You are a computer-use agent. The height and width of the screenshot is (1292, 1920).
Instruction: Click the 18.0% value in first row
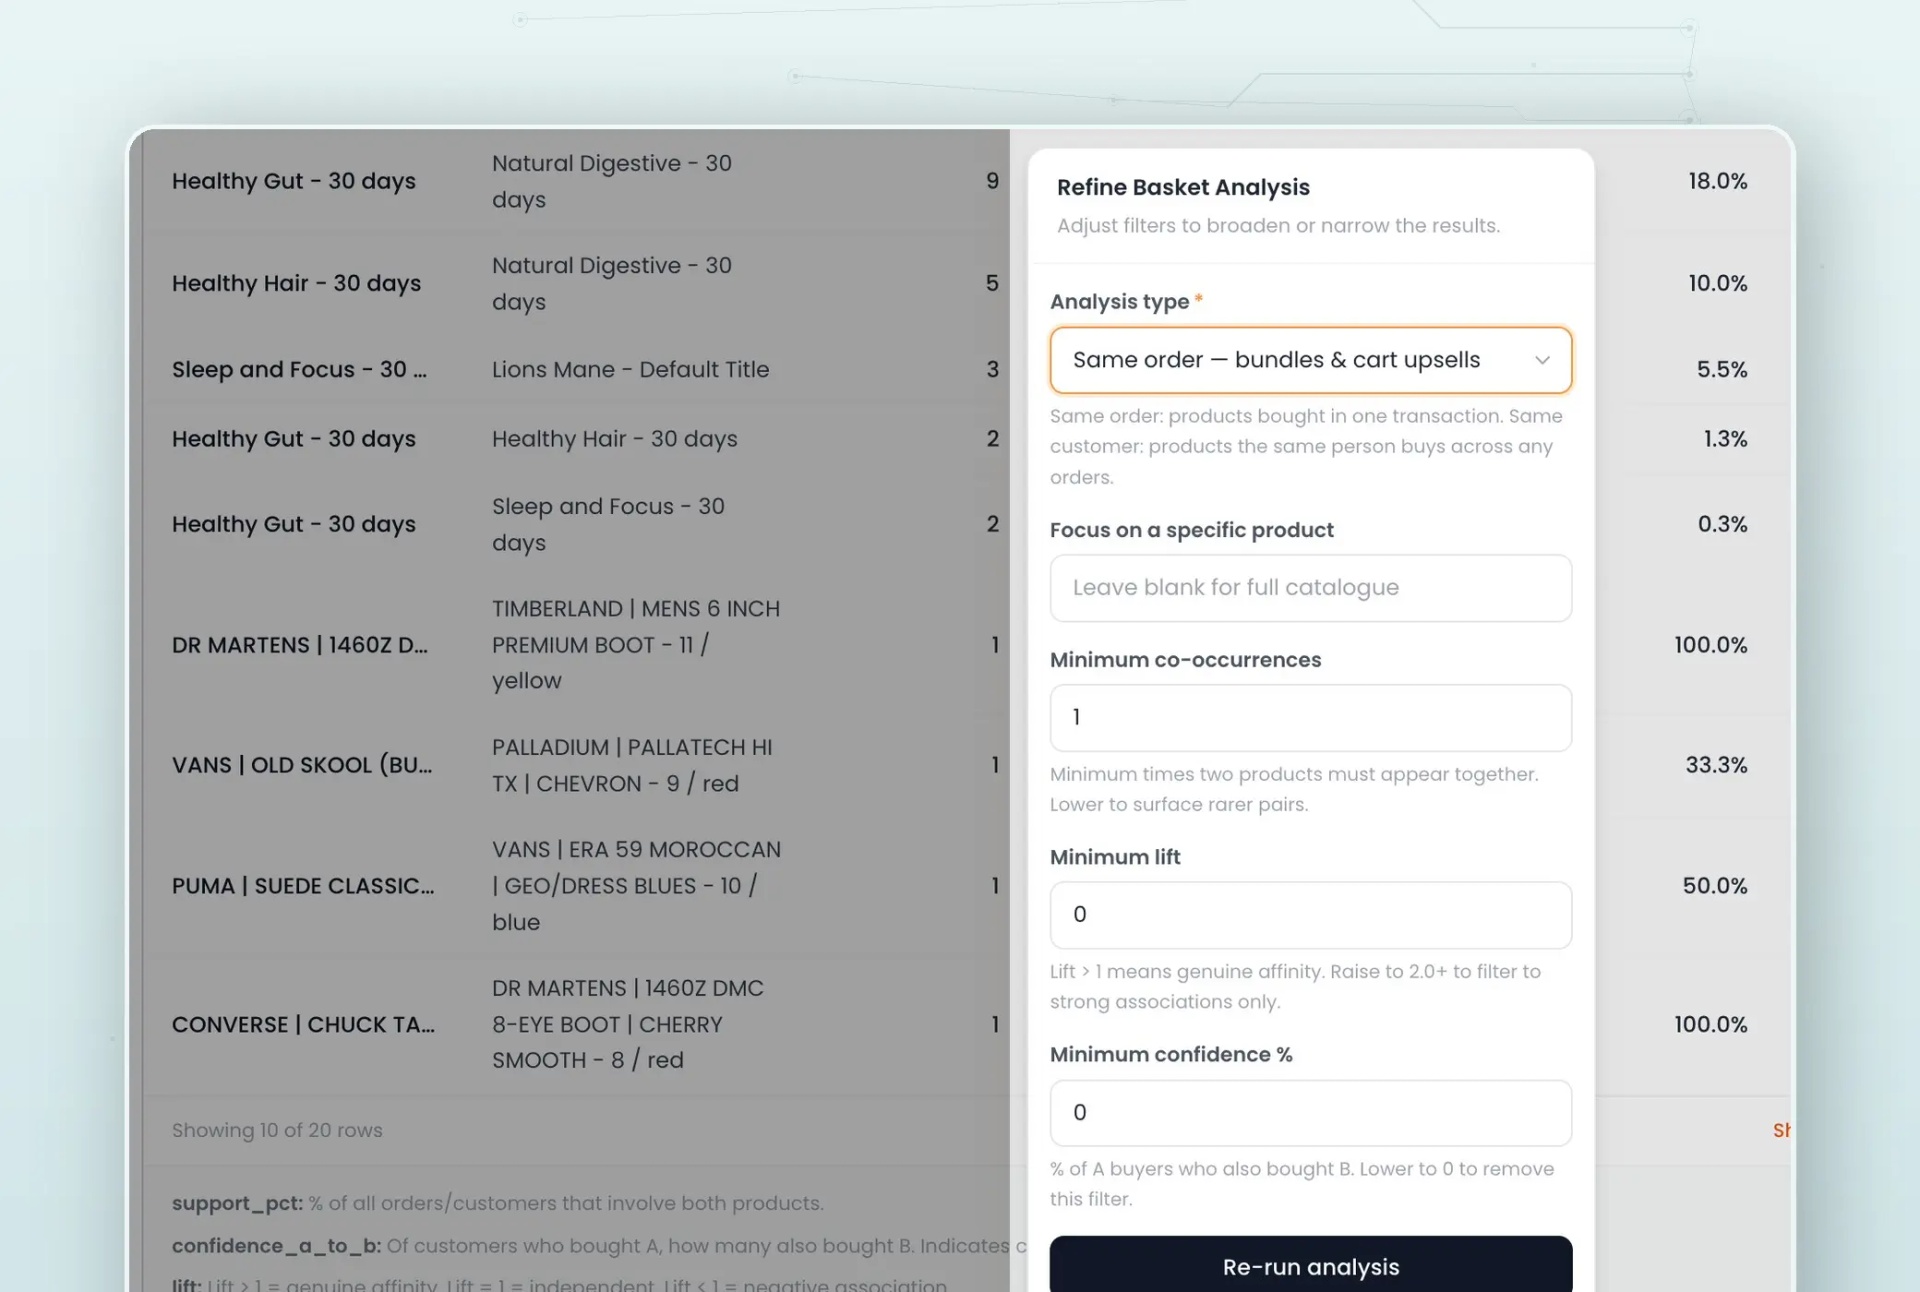click(1717, 182)
